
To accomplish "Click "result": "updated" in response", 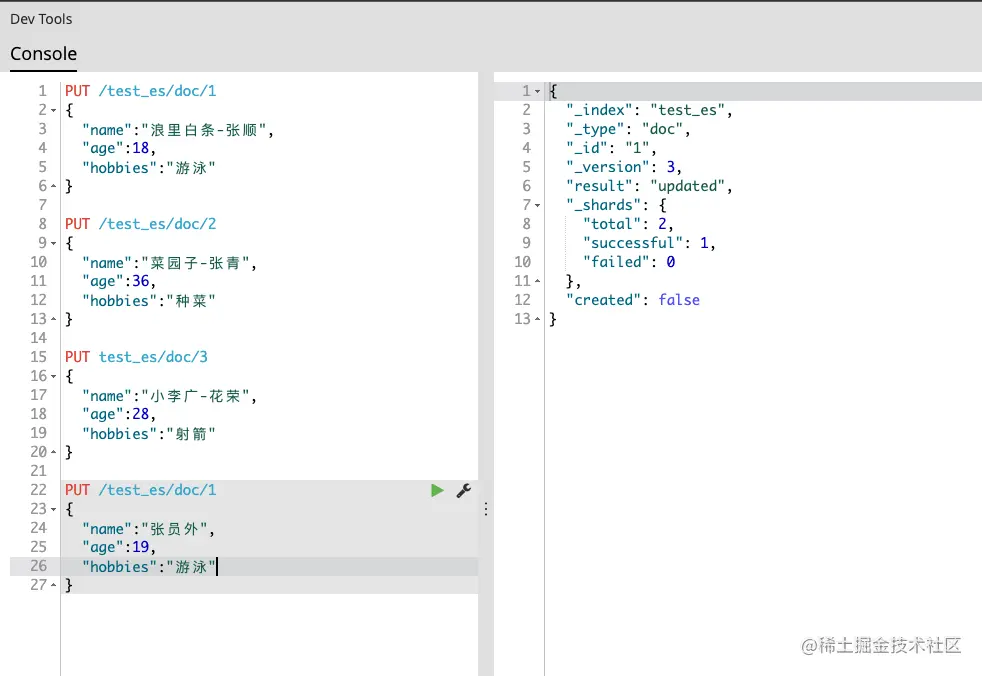I will [649, 186].
